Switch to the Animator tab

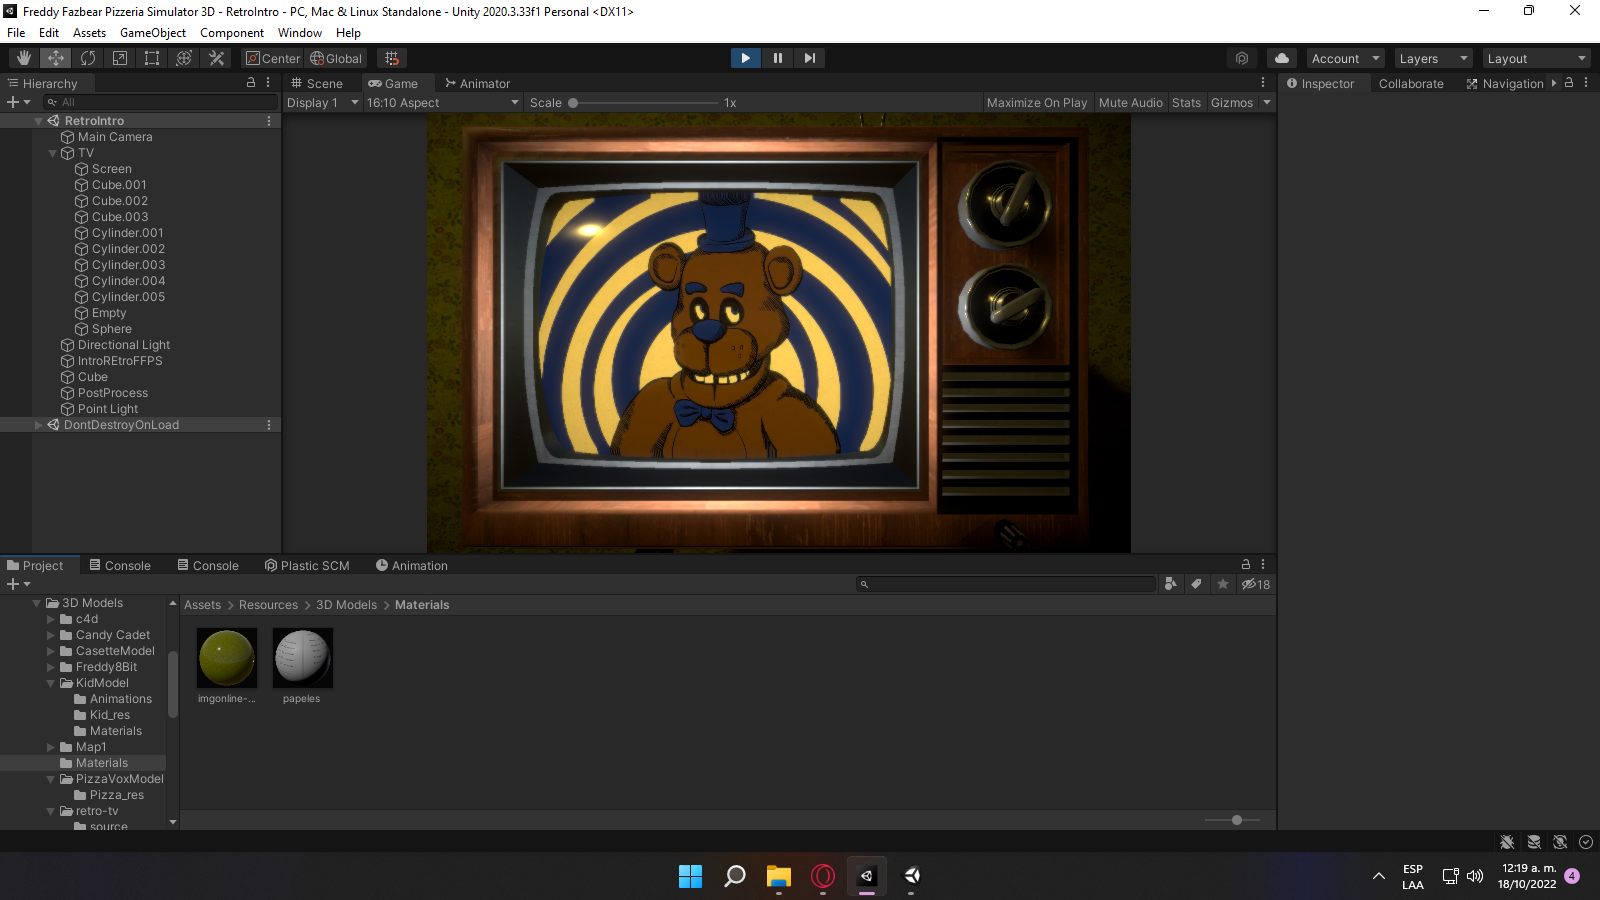point(477,84)
